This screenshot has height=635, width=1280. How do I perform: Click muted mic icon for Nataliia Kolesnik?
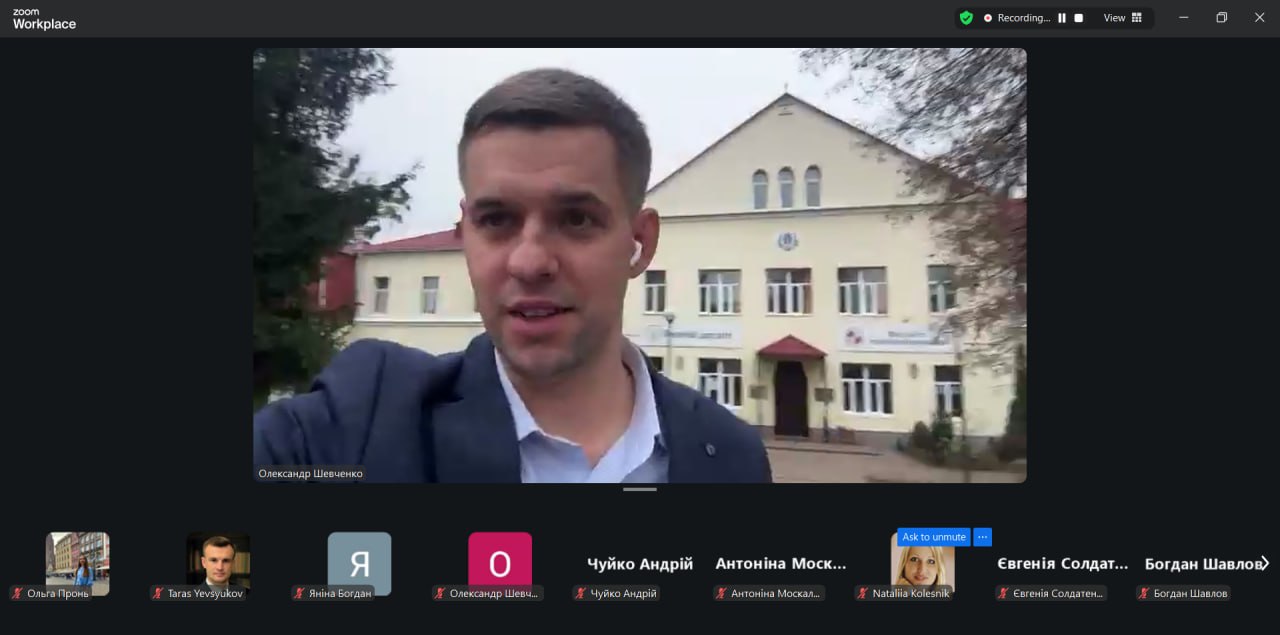coord(862,593)
